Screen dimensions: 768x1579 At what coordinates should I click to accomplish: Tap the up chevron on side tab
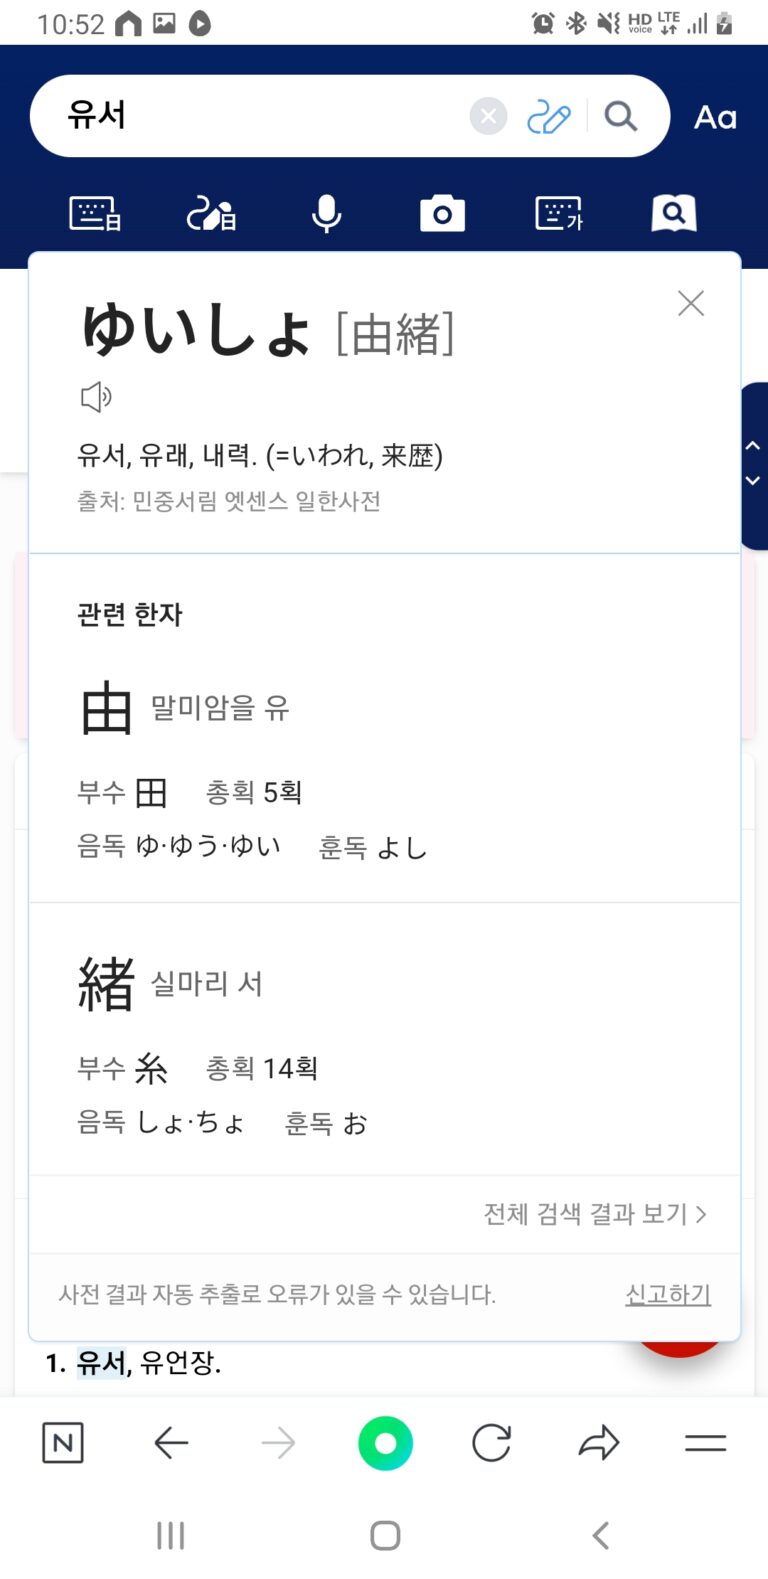pyautogui.click(x=753, y=446)
